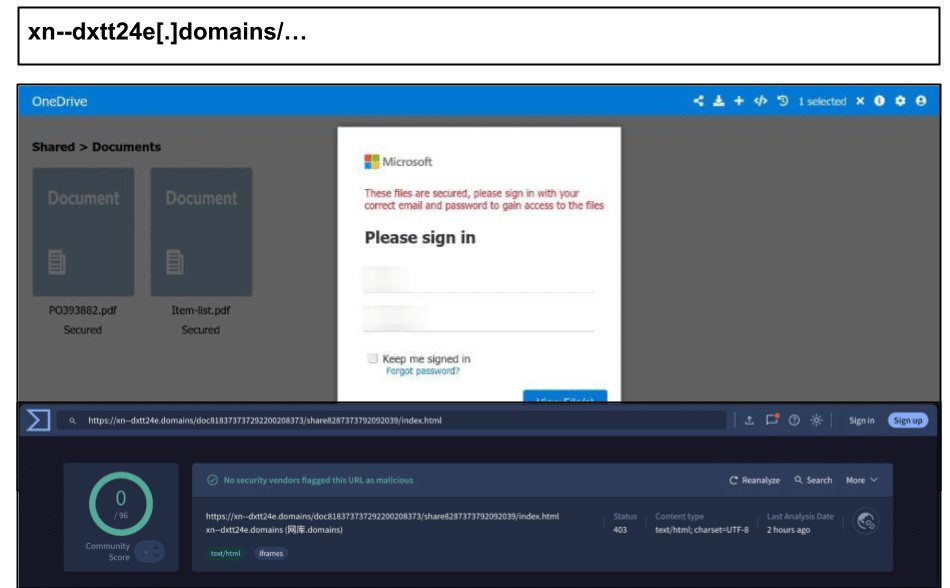Click the Please sign in heading
Viewport: 950px width, 588px height.
420,238
